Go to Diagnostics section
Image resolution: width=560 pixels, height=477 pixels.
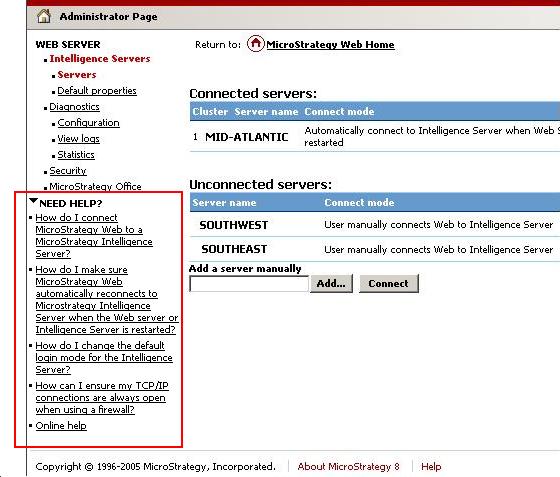point(74,107)
